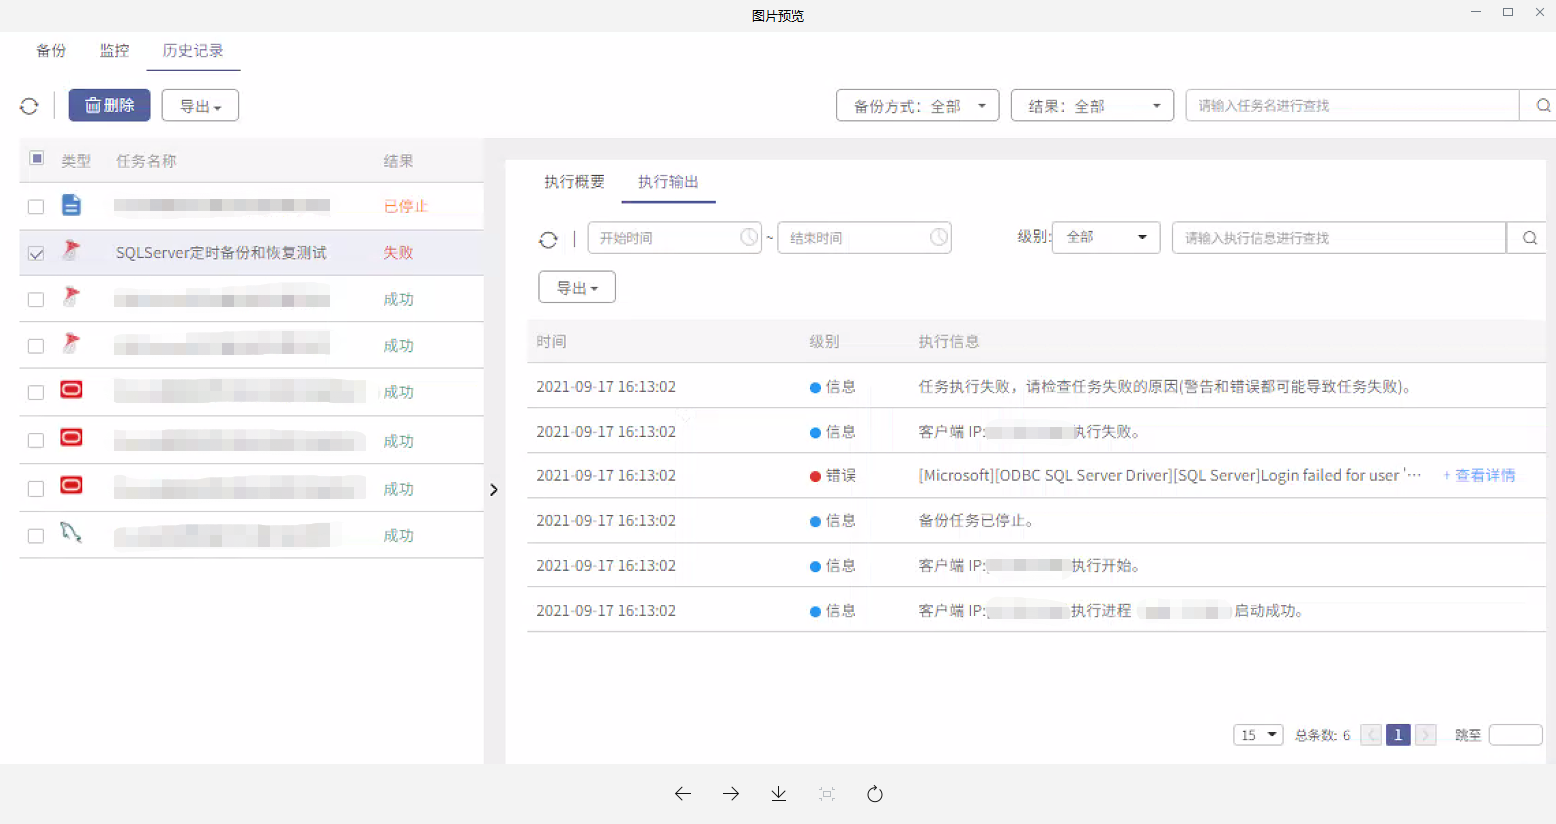
Task: Open the 执行概要 tab
Action: click(574, 181)
